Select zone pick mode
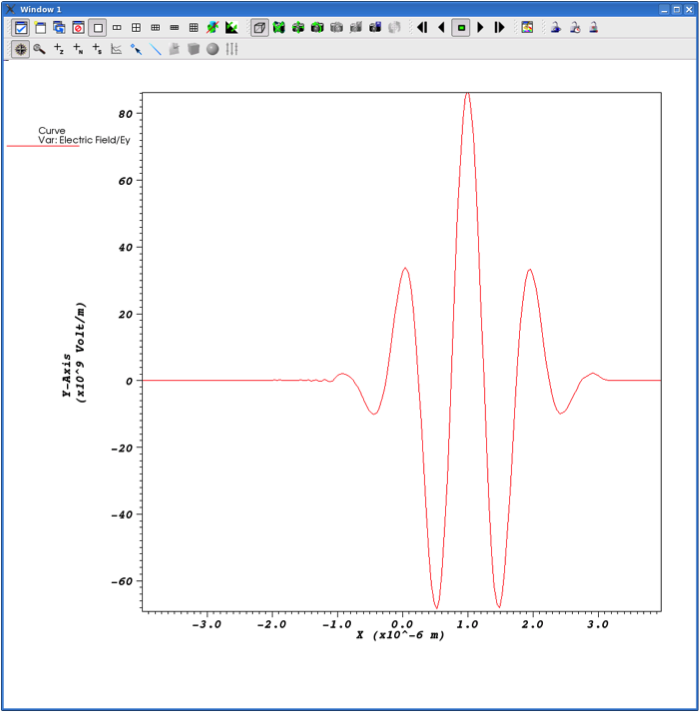 click(x=59, y=49)
